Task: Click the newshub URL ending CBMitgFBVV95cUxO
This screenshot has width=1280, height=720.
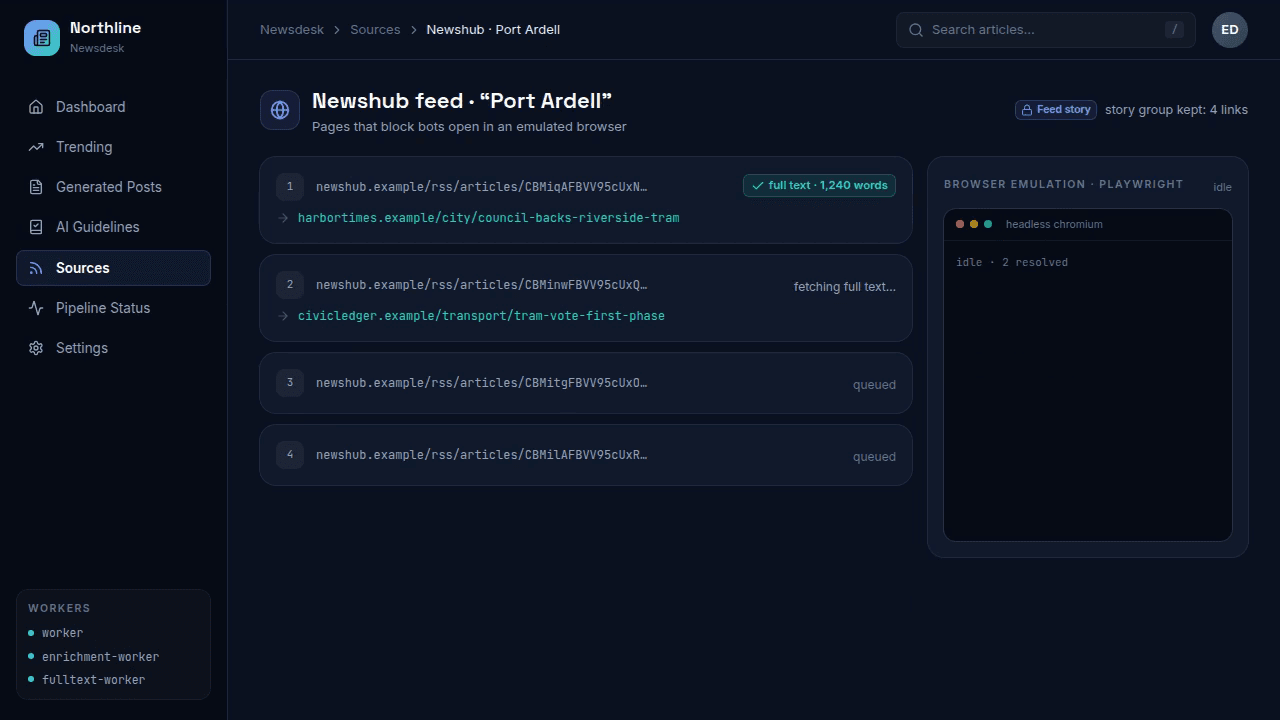Action: click(x=482, y=383)
